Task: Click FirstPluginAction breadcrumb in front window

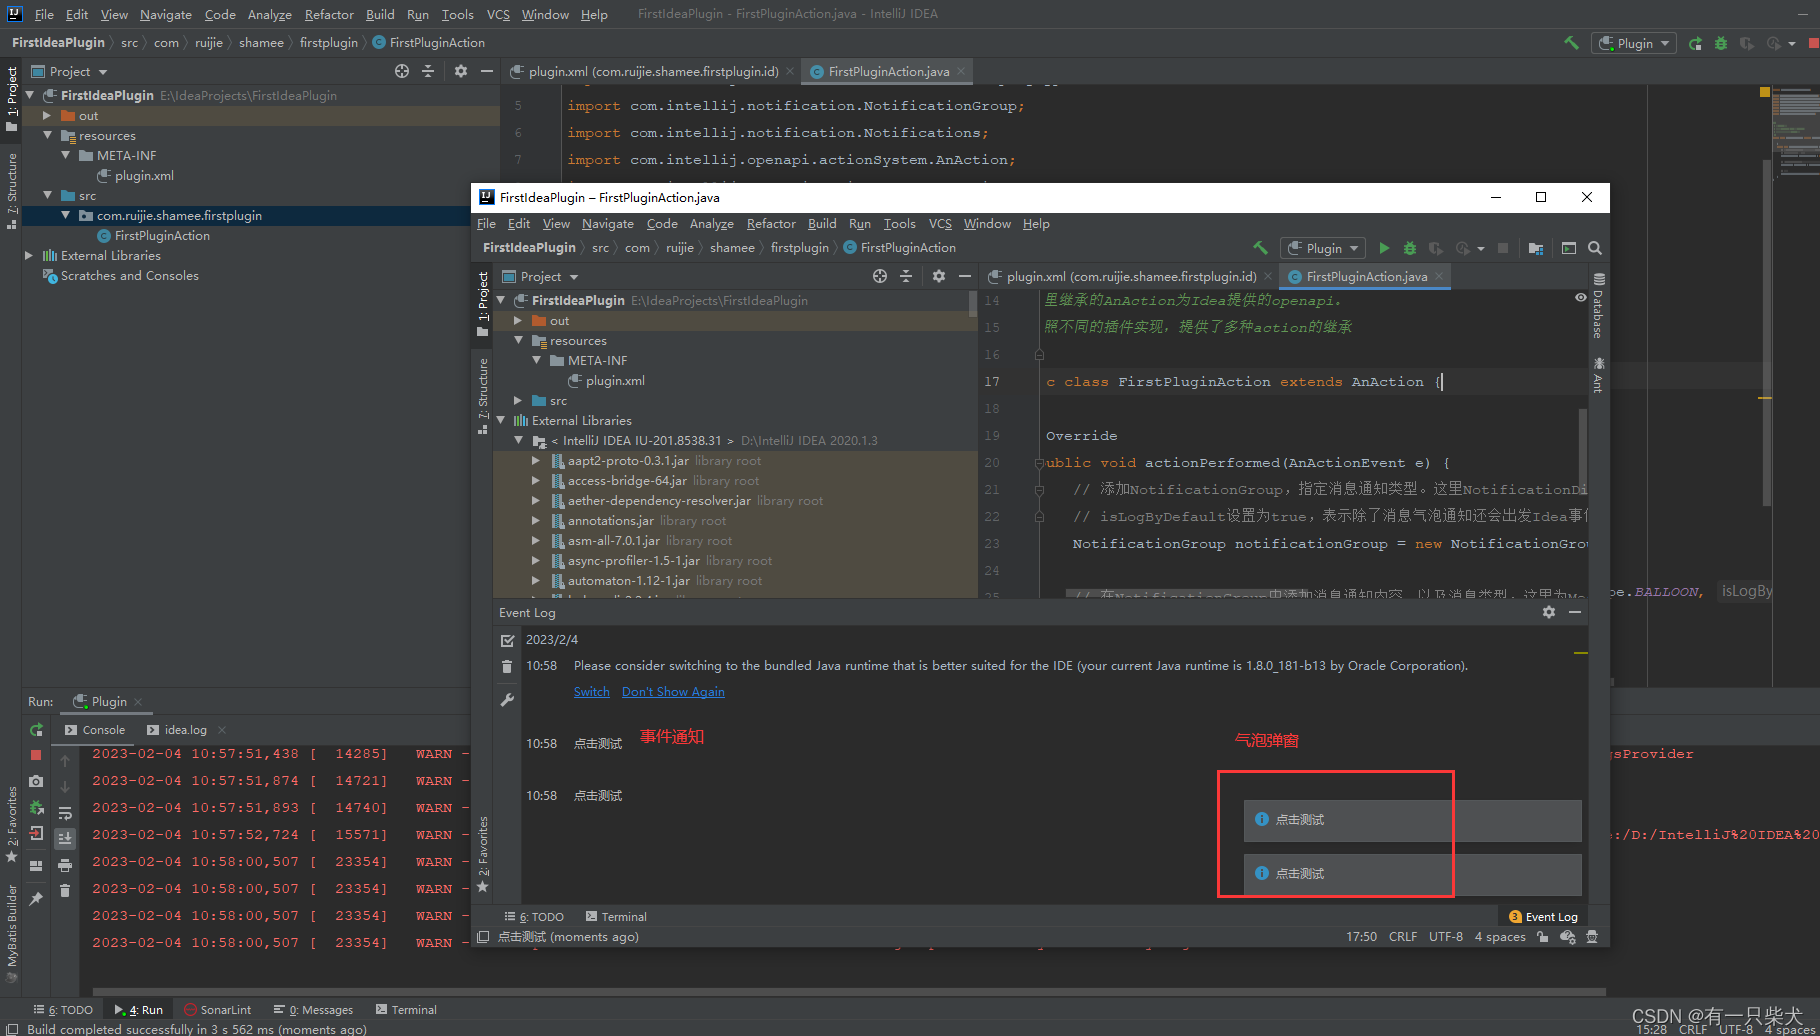Action: [899, 248]
